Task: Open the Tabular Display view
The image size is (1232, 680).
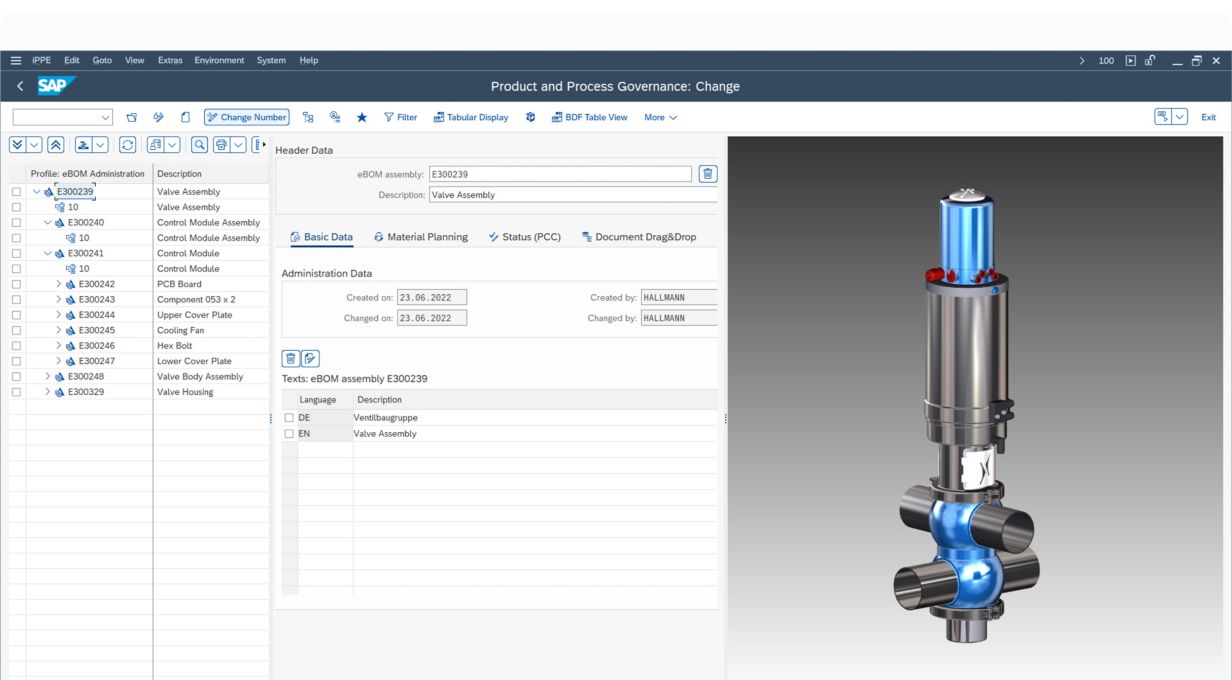Action: pyautogui.click(x=470, y=117)
